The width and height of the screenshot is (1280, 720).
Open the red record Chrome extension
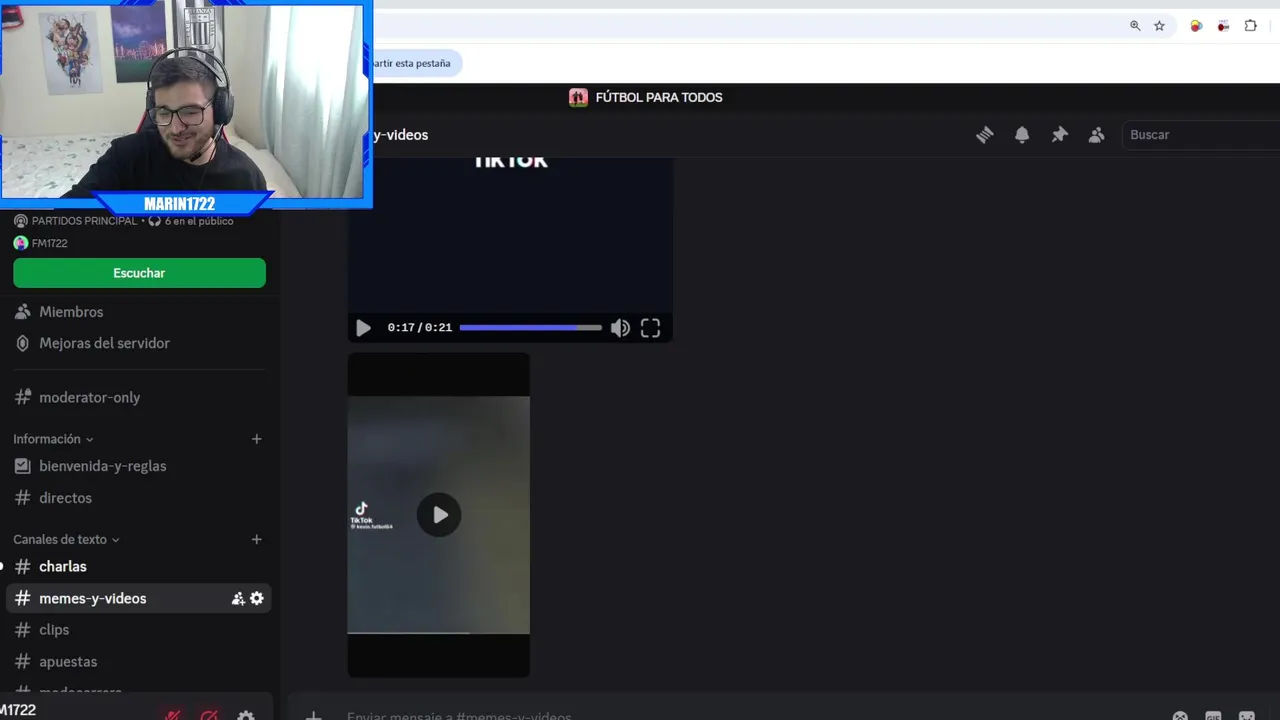pos(1223,26)
